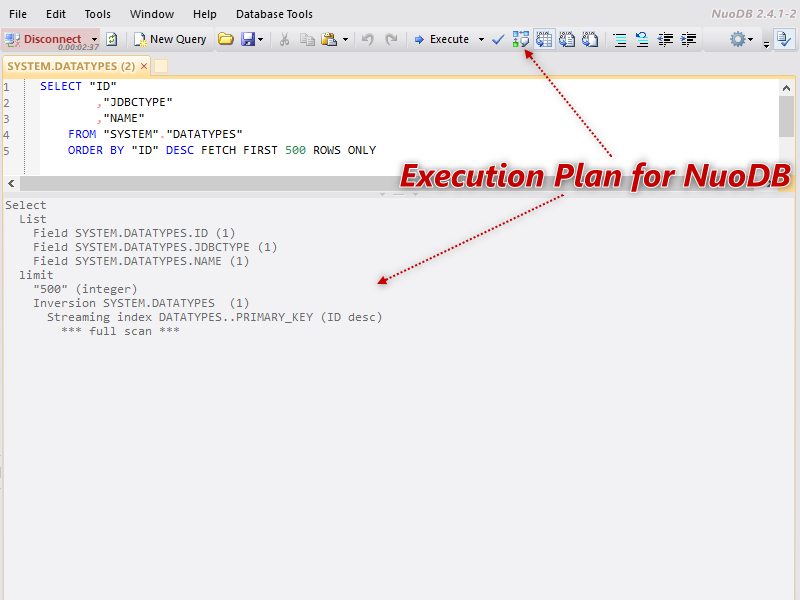Image resolution: width=800 pixels, height=600 pixels.
Task: Click the redo arrow icon
Action: (x=391, y=39)
